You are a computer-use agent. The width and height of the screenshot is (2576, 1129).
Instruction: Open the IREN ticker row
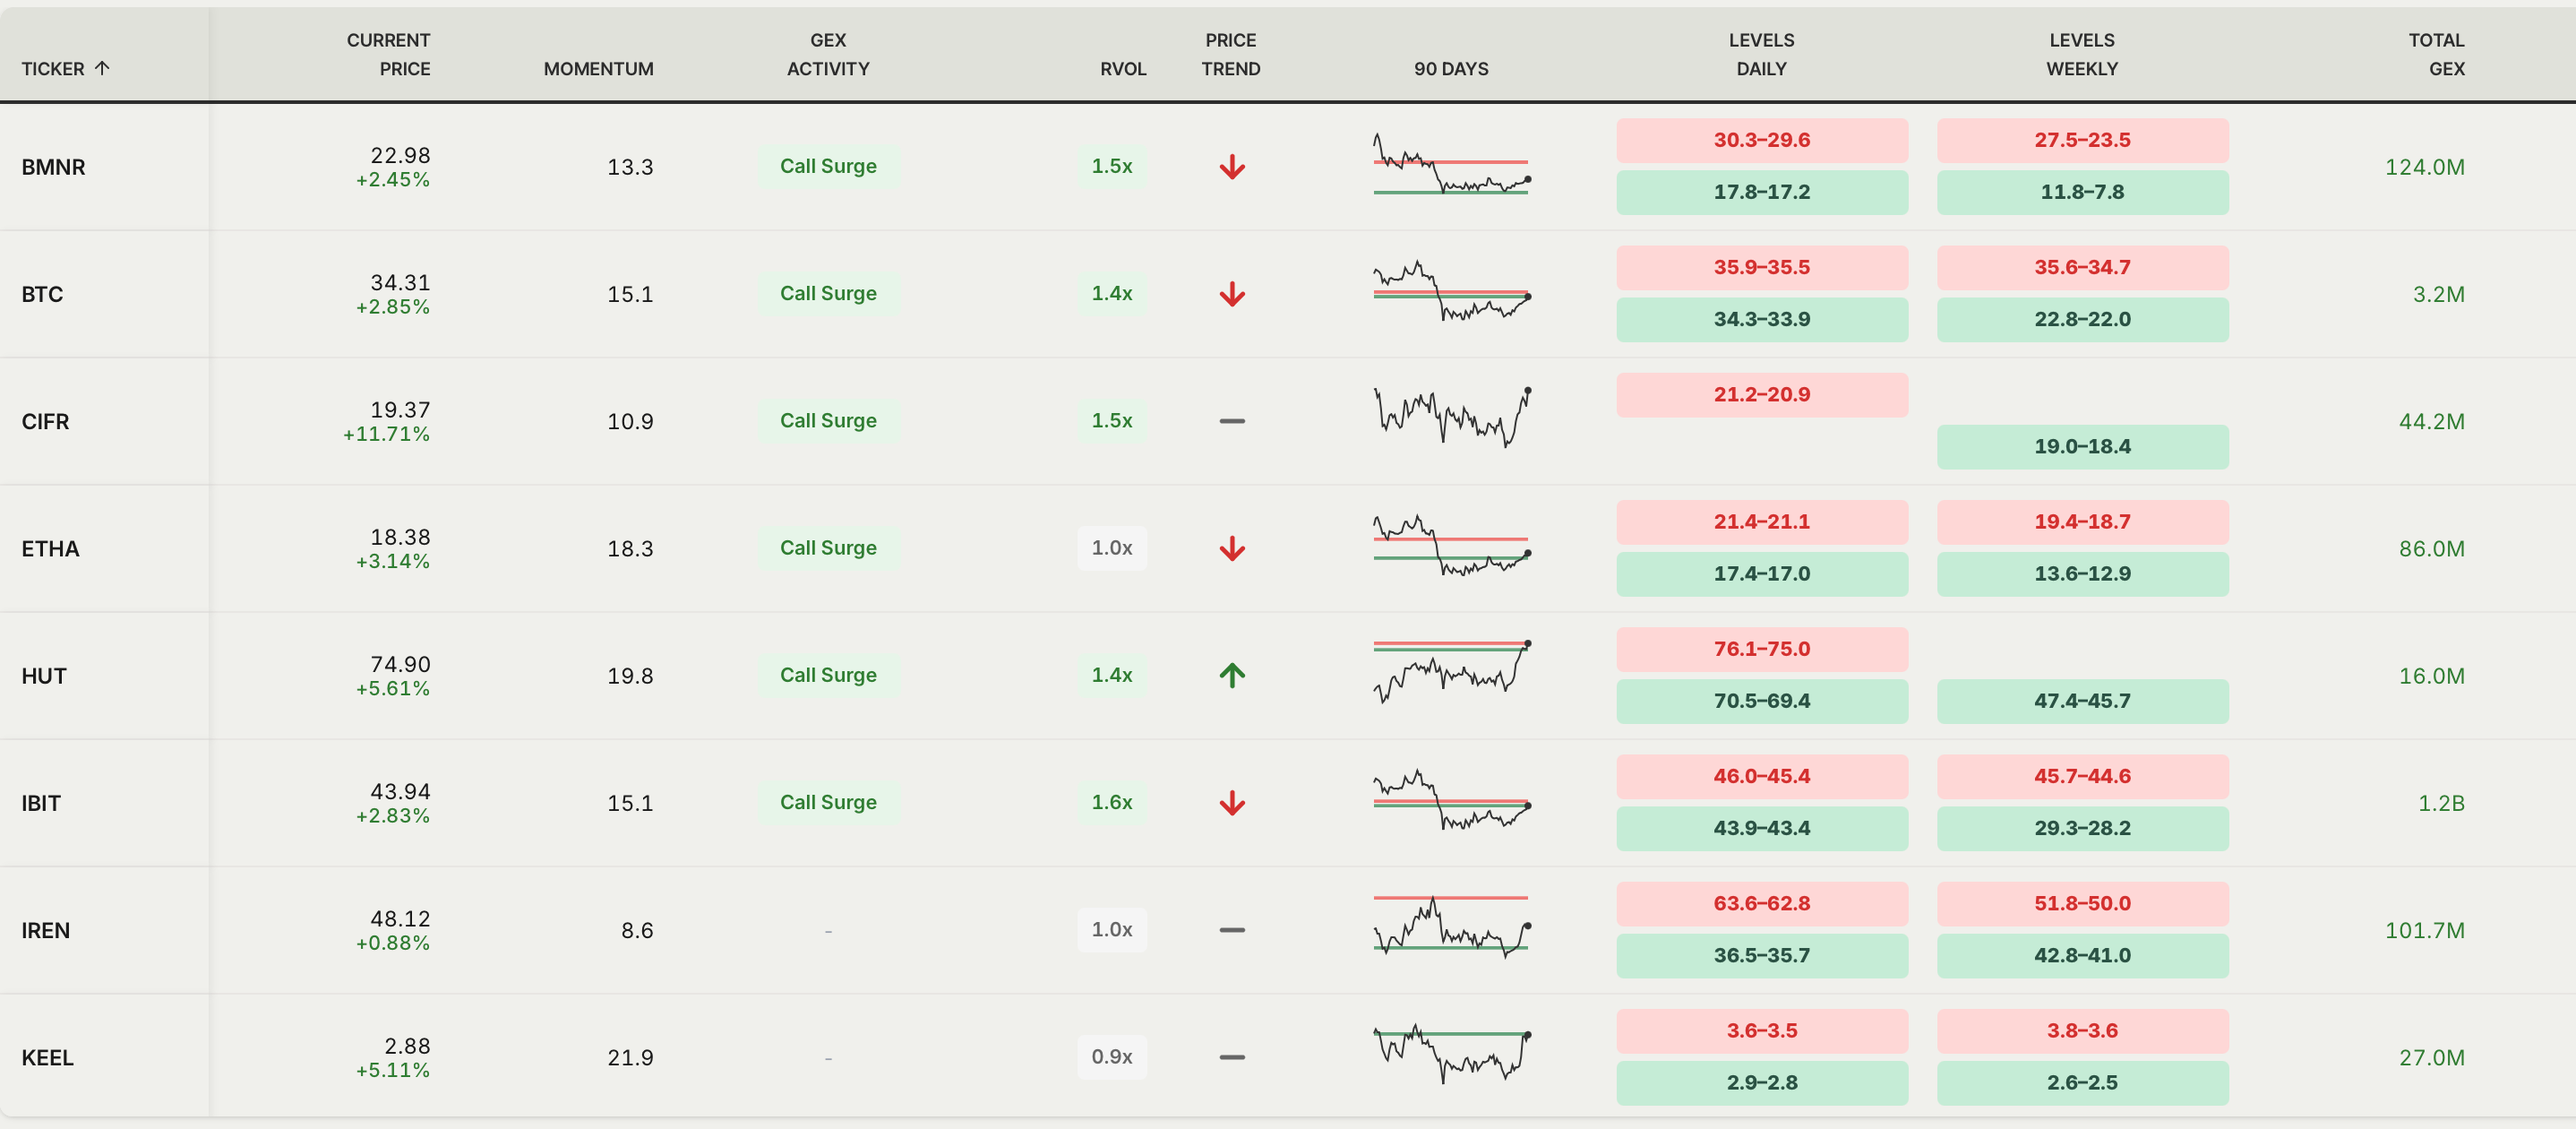pyautogui.click(x=46, y=930)
